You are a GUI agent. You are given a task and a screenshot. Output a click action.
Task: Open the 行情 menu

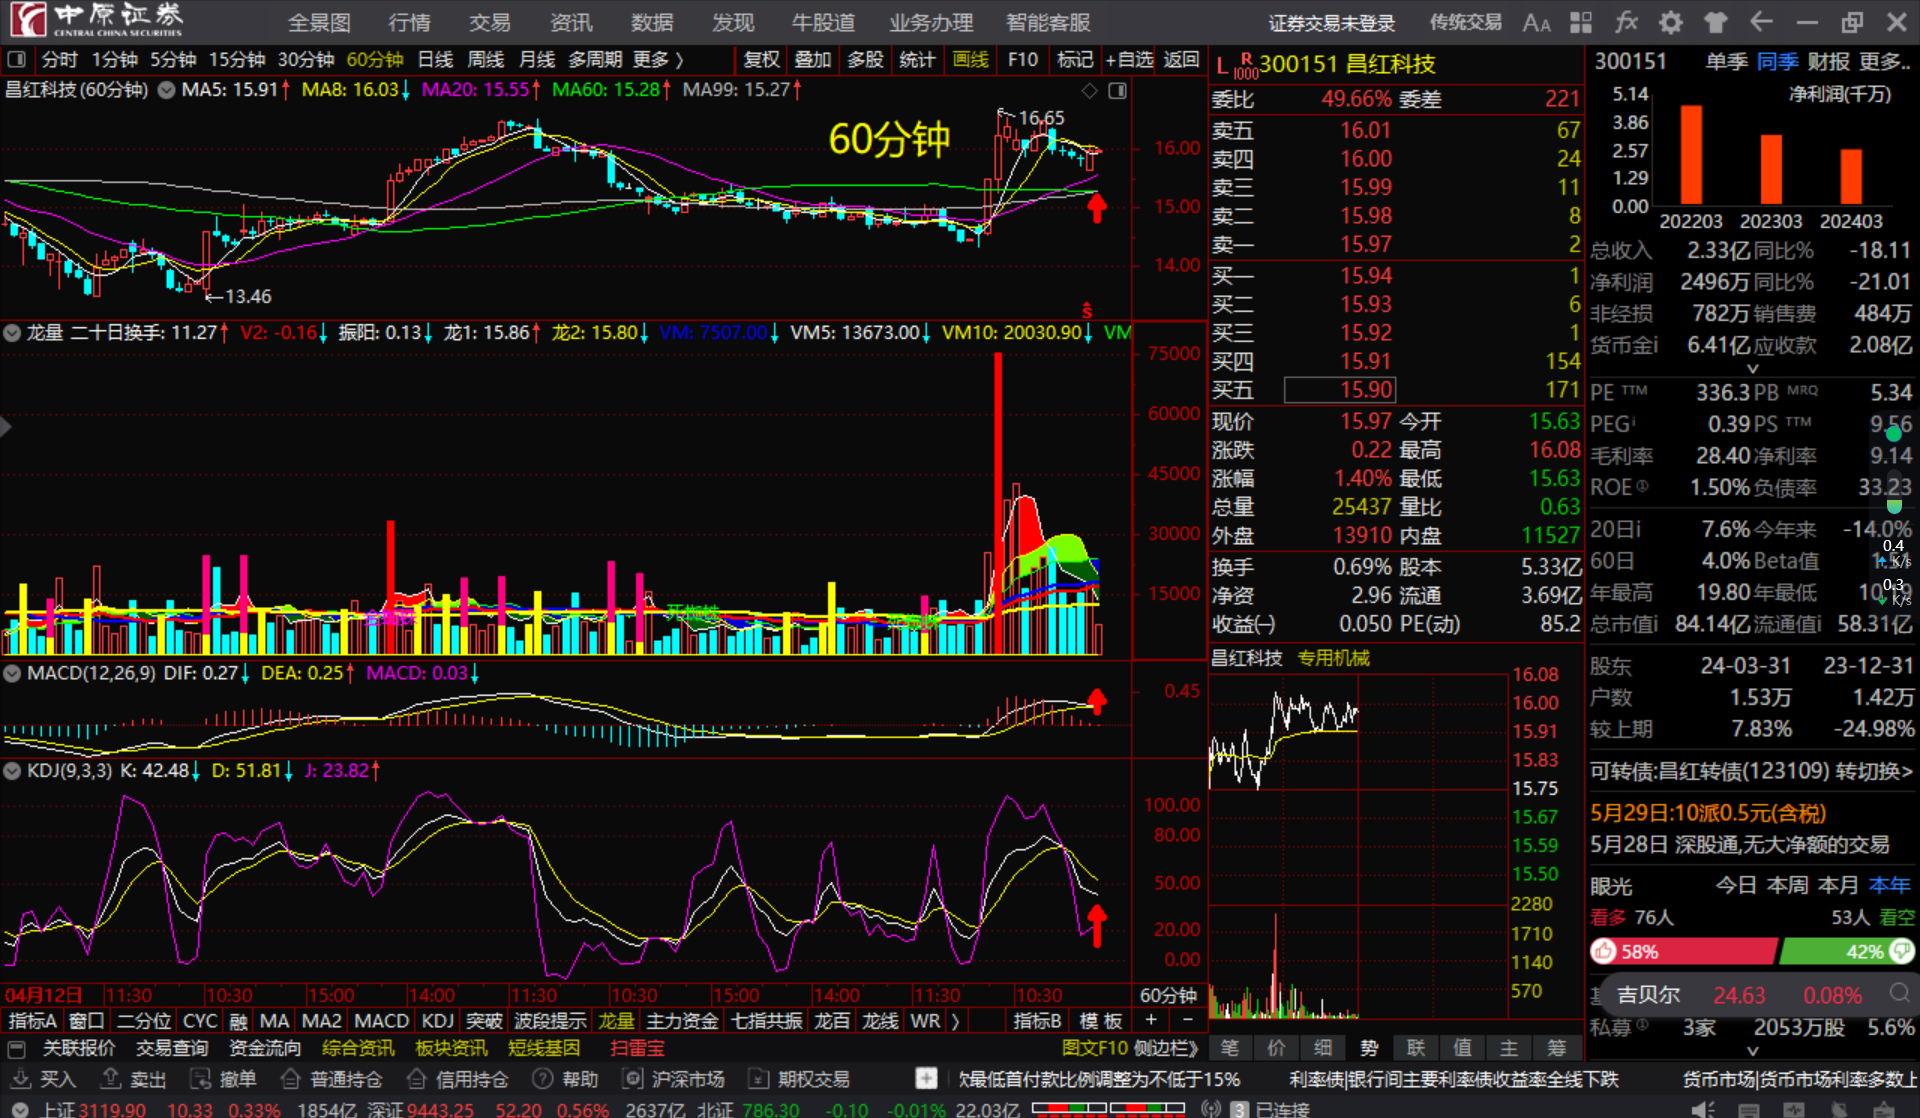coord(409,22)
